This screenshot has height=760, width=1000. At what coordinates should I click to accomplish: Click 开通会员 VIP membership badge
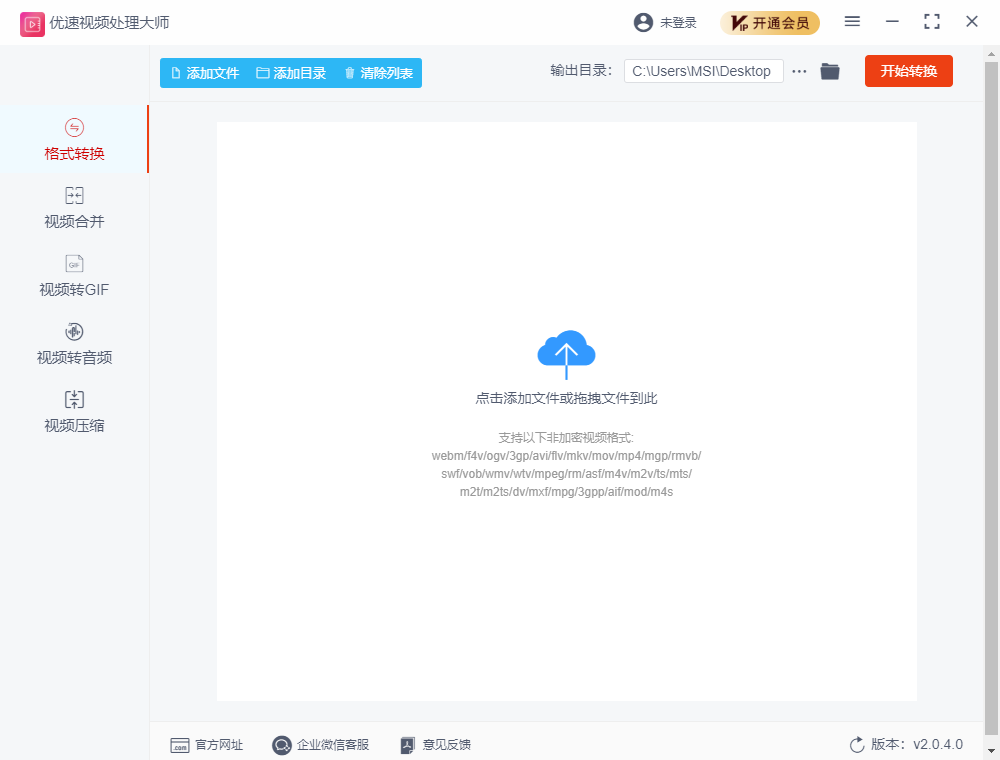[770, 22]
